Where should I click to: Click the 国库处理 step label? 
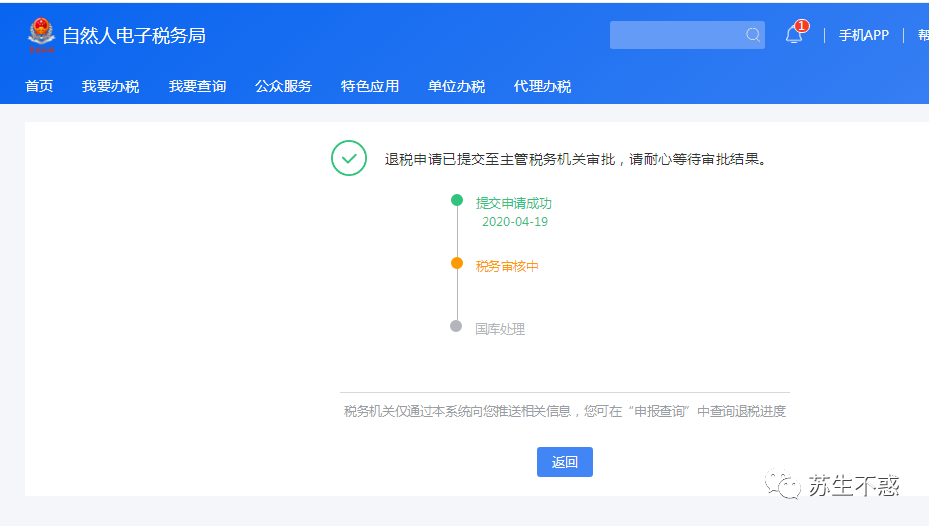click(500, 329)
